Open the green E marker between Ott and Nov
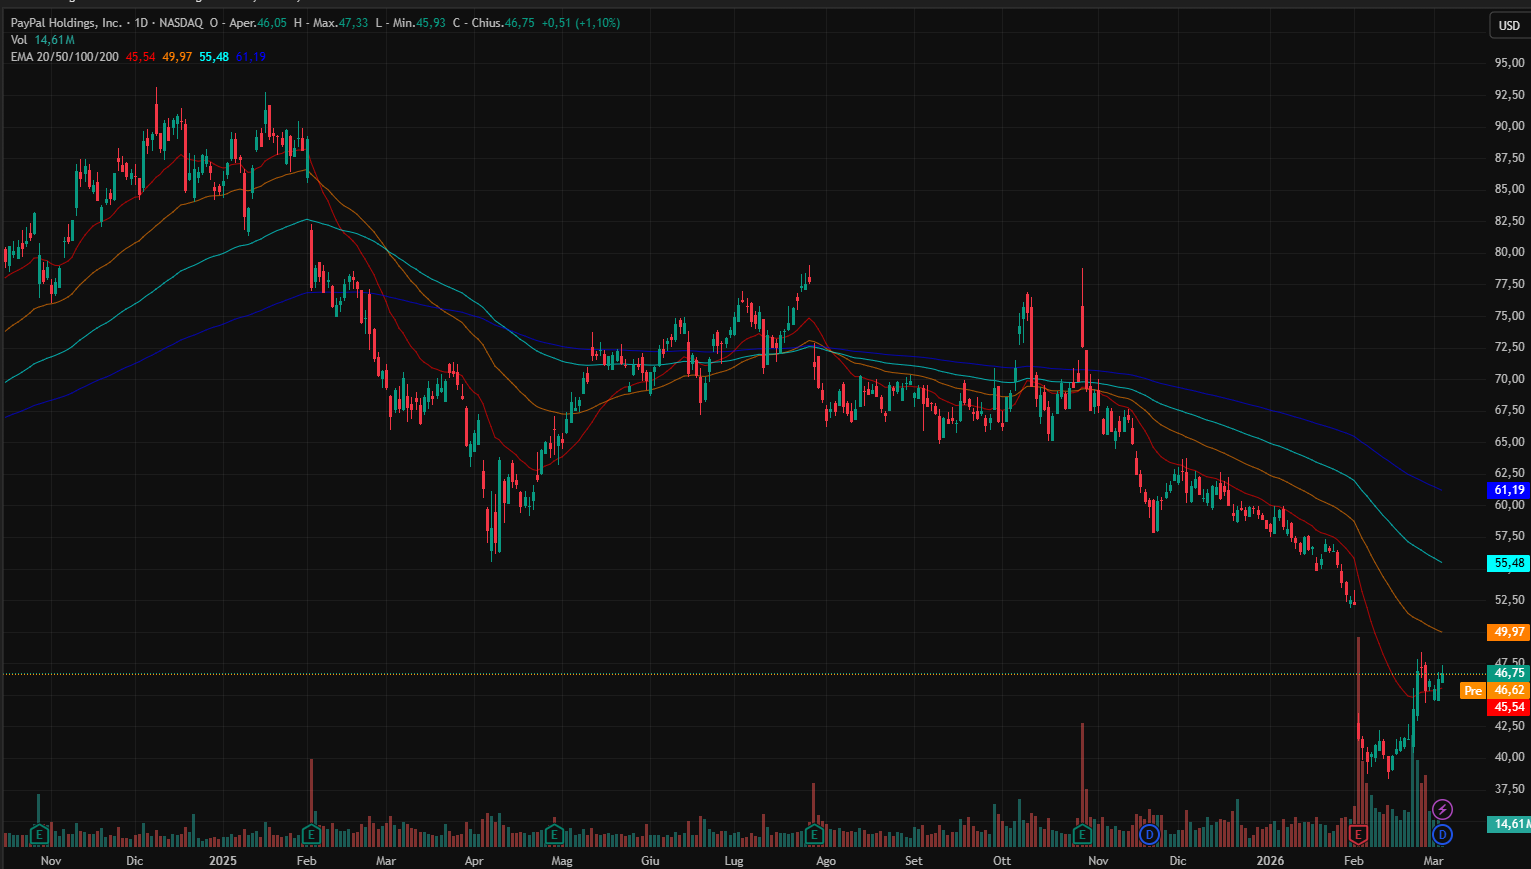The height and width of the screenshot is (869, 1531). [x=1082, y=834]
